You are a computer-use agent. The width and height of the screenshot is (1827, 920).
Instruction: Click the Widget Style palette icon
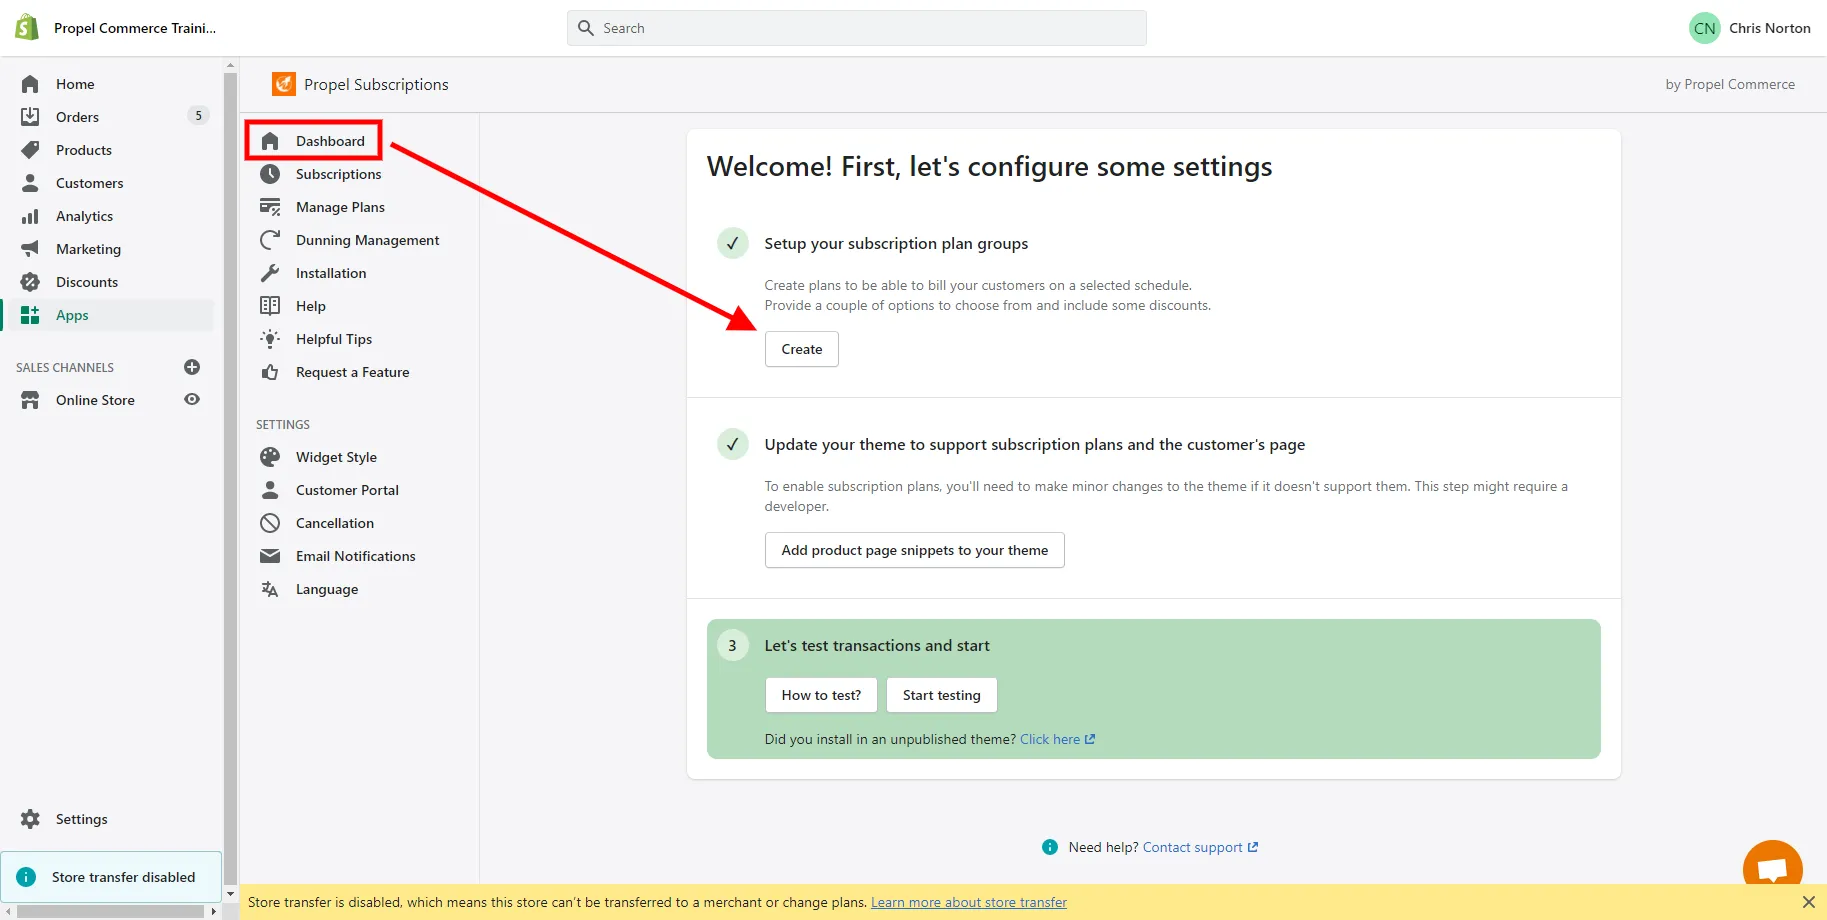pos(270,457)
